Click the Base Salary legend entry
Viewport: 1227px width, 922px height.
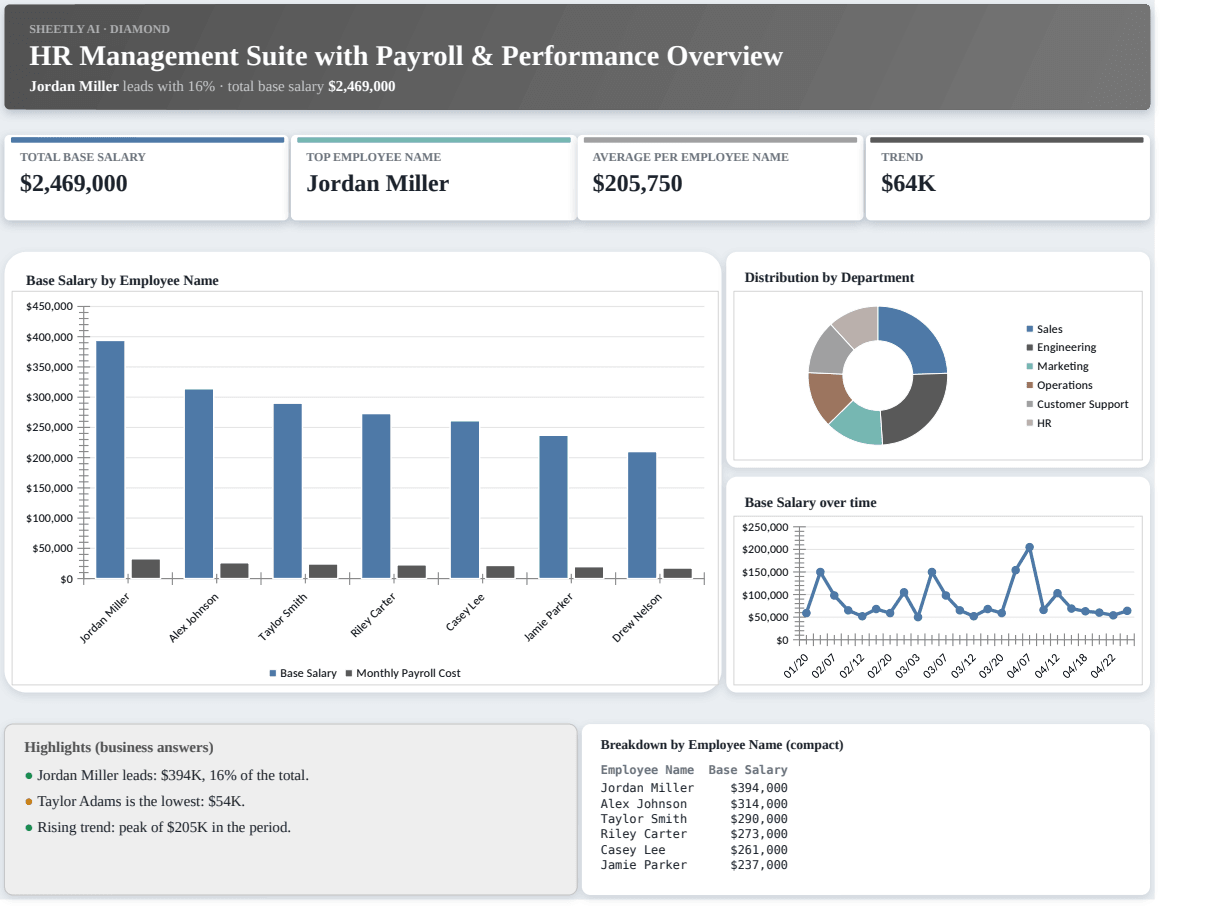(303, 673)
